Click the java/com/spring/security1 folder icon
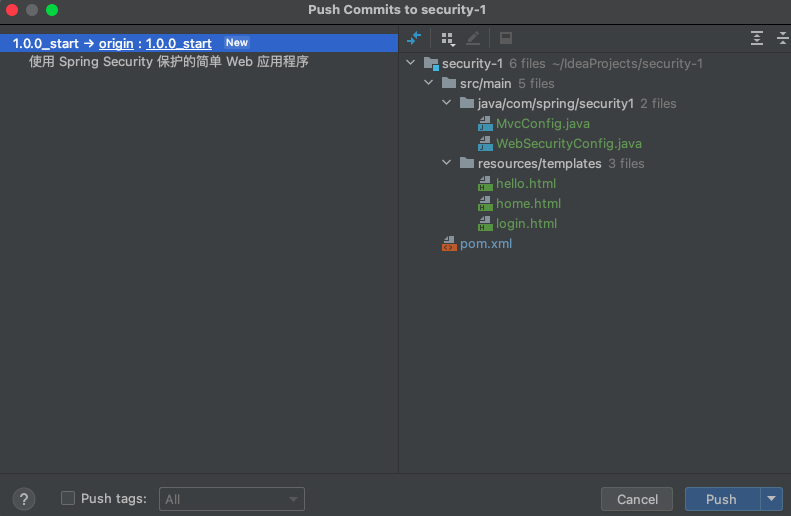The image size is (791, 516). pos(467,103)
